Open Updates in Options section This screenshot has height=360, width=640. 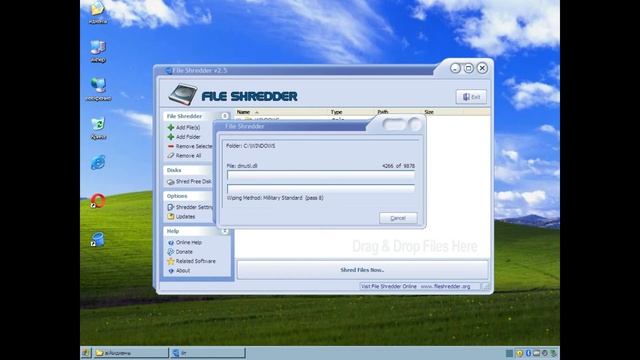(x=185, y=217)
